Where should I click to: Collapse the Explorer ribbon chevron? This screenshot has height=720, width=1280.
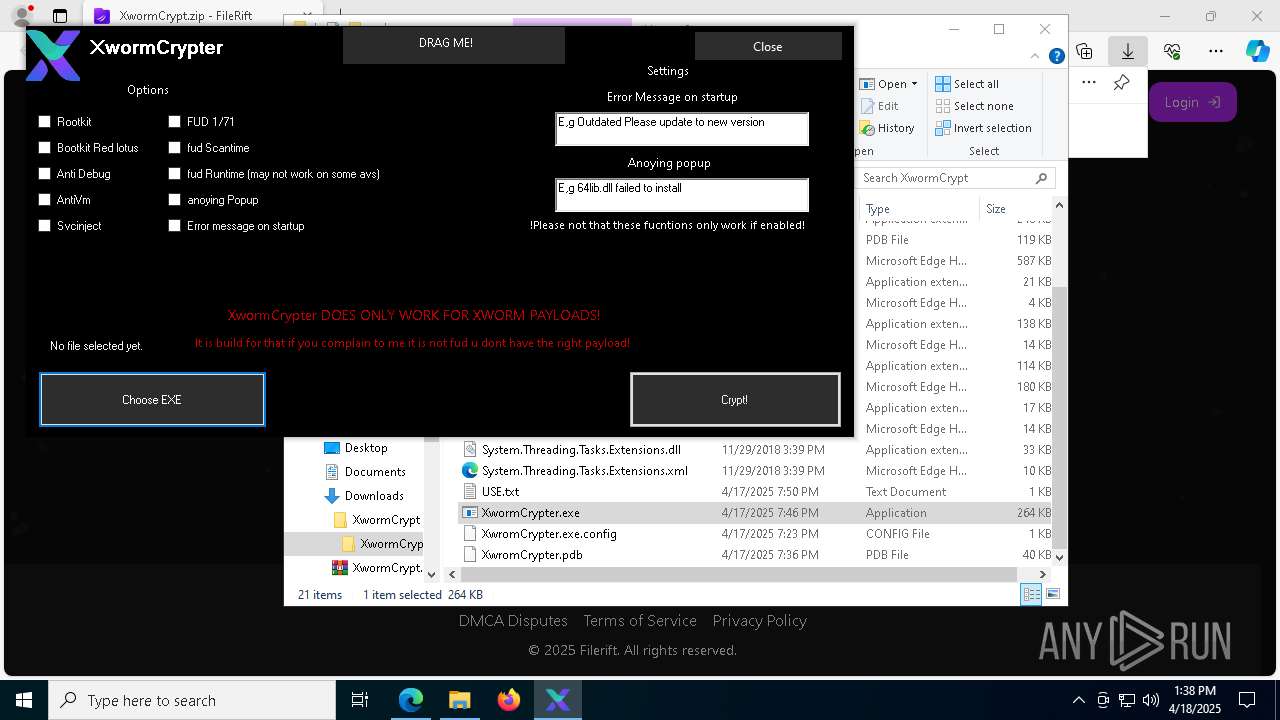[1034, 57]
